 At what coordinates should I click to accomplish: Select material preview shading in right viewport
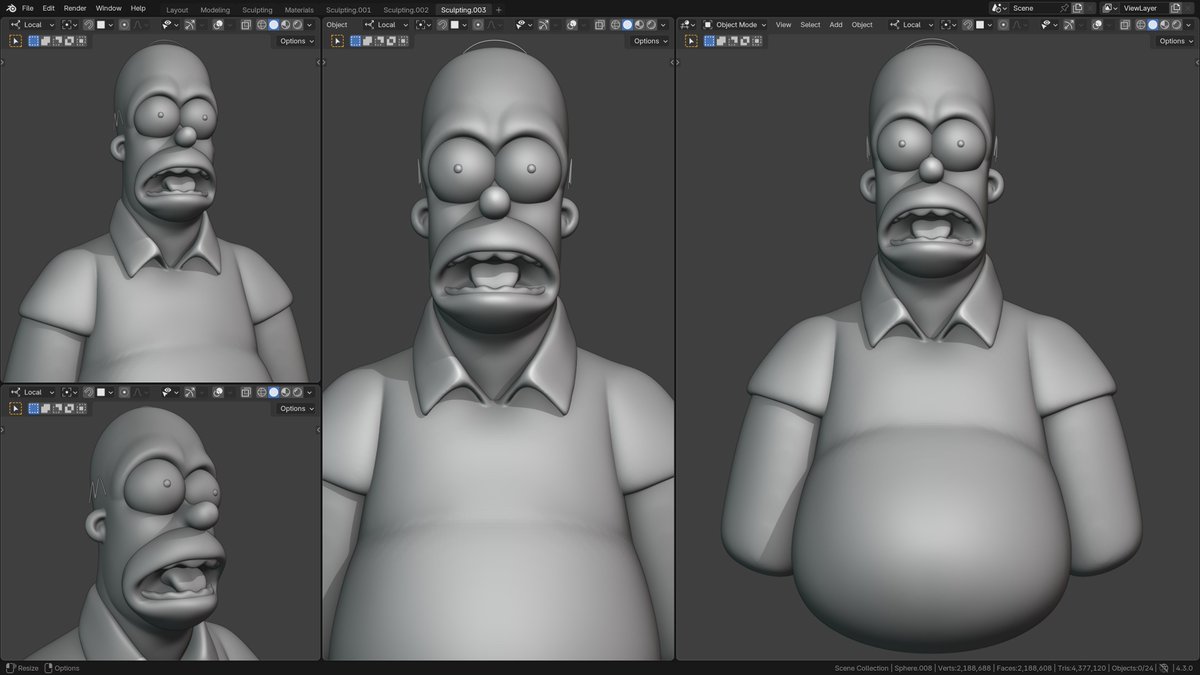click(1164, 24)
